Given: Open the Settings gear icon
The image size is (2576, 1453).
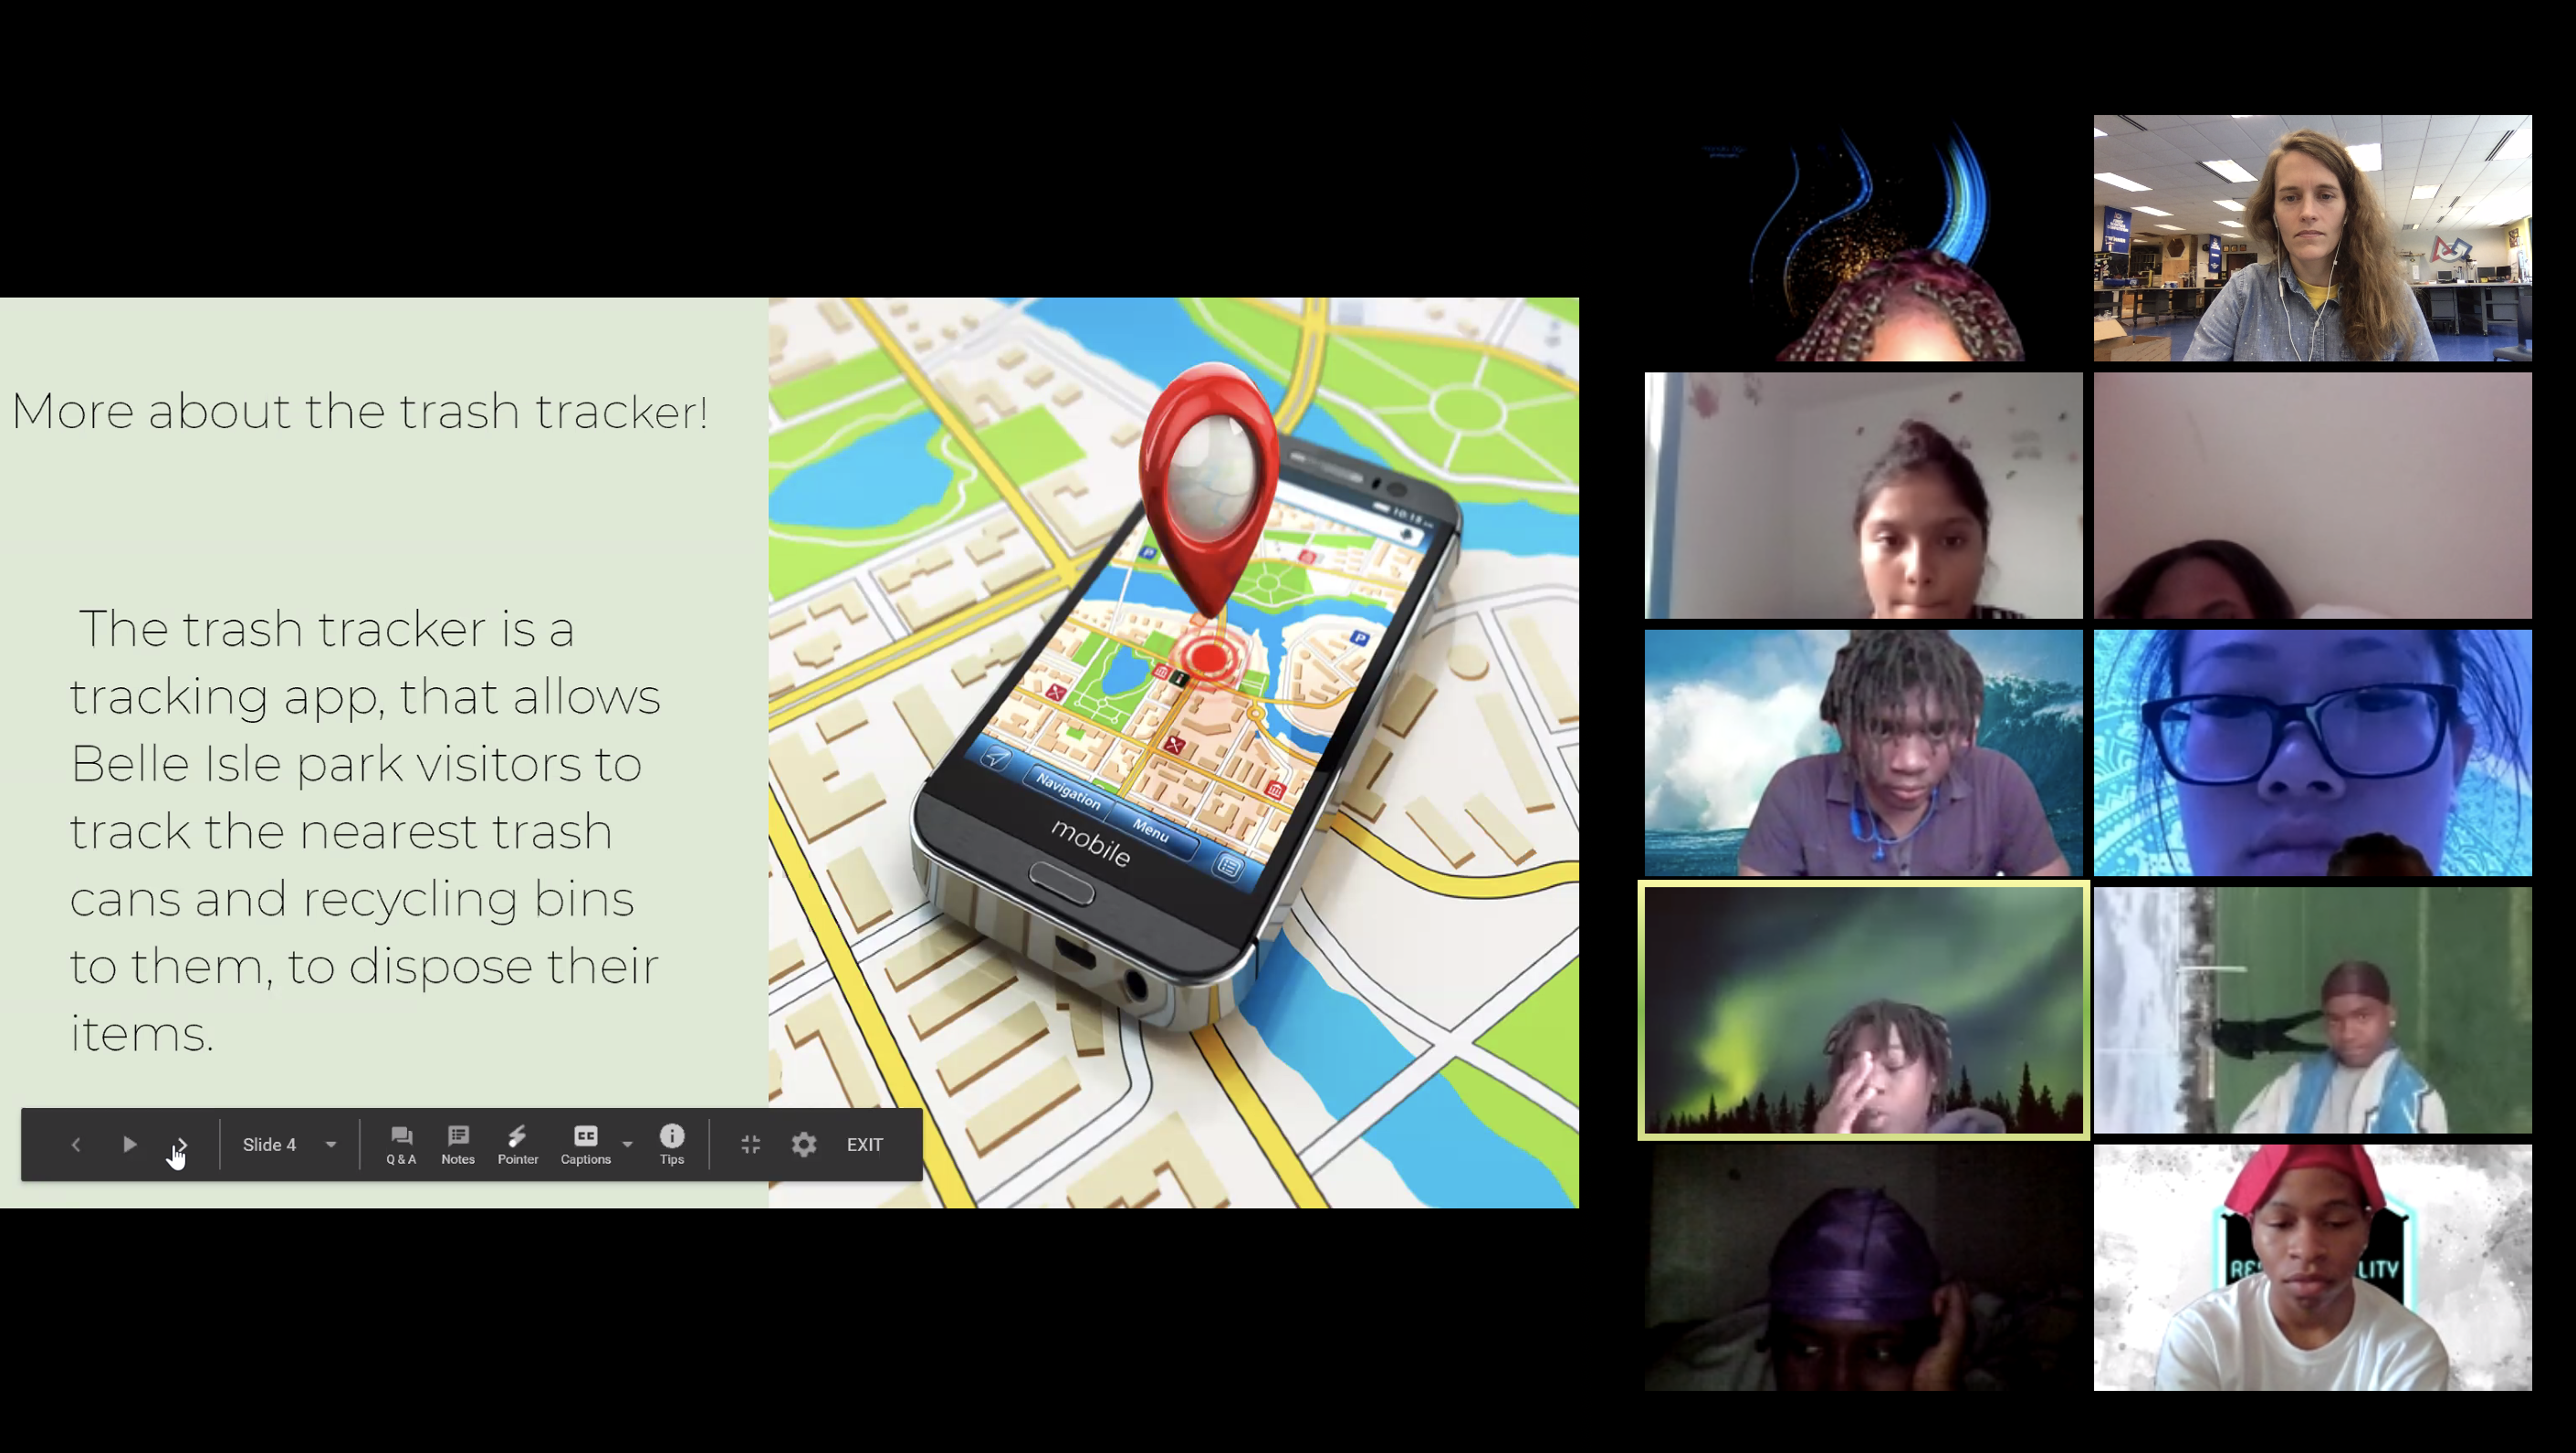Looking at the screenshot, I should [x=803, y=1144].
